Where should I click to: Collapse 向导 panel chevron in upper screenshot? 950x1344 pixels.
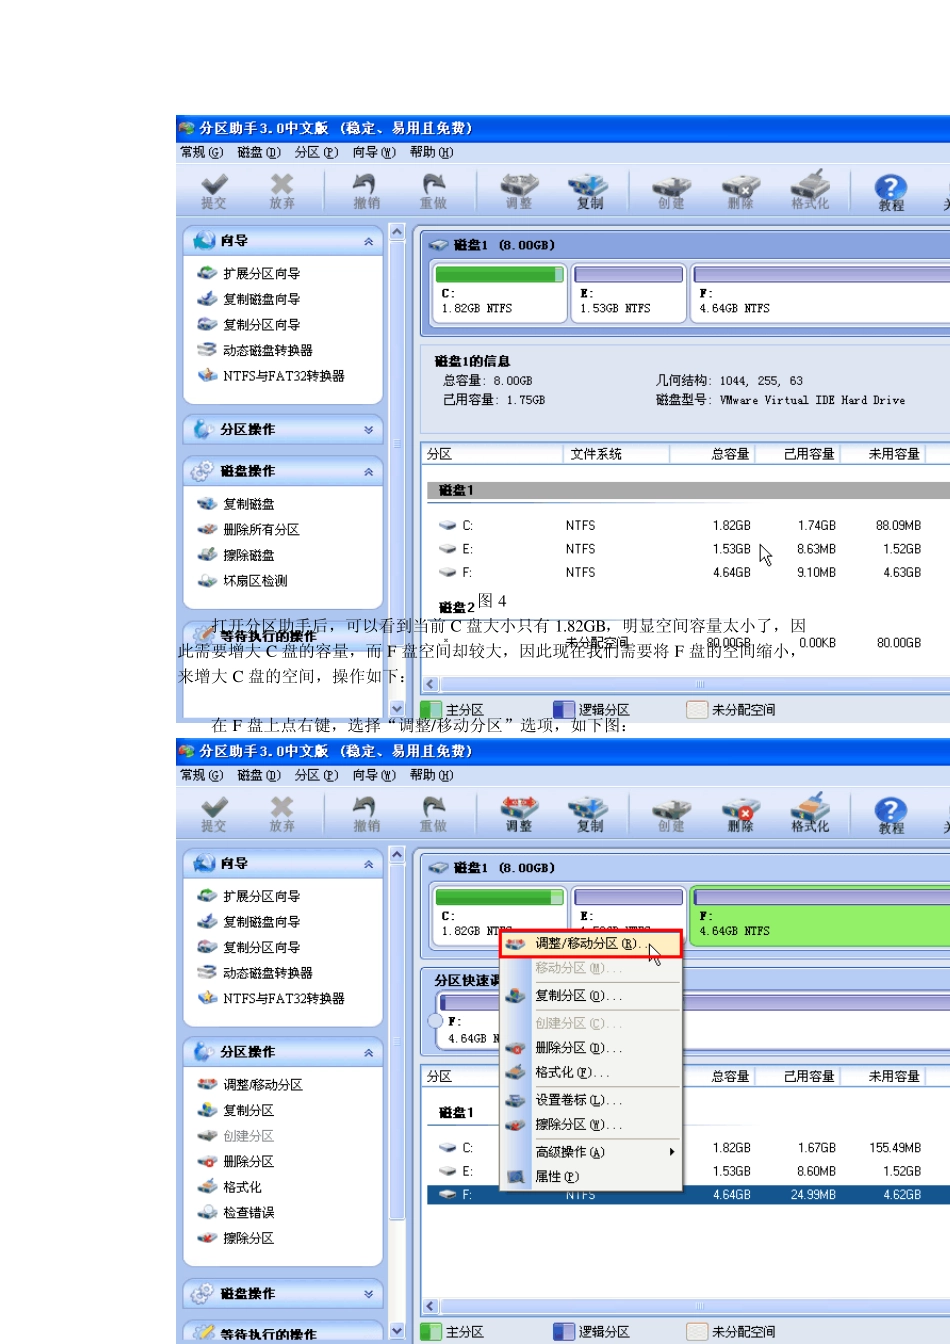click(368, 241)
